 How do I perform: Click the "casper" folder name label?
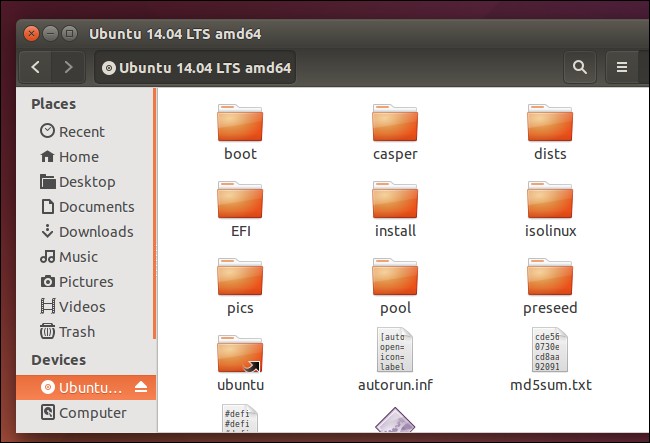pos(395,154)
